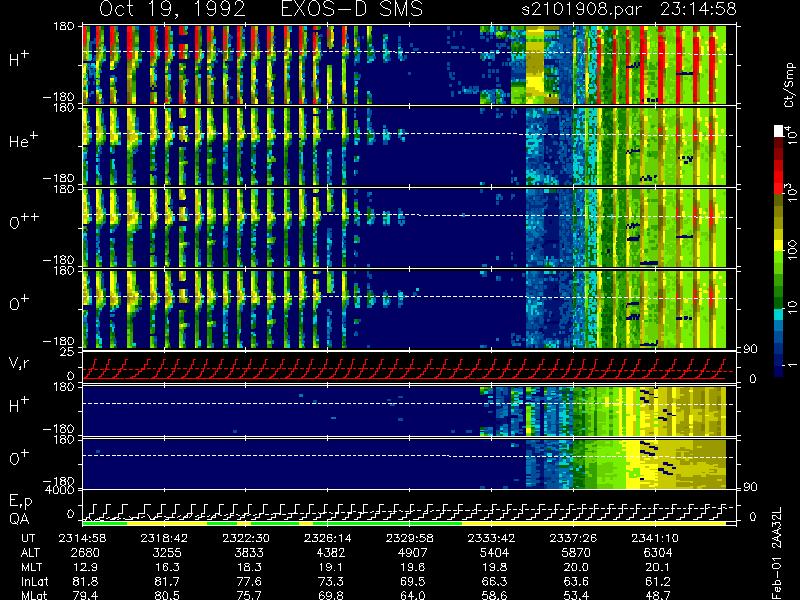
Task: Click UT value '2318:42'
Action: (164, 538)
